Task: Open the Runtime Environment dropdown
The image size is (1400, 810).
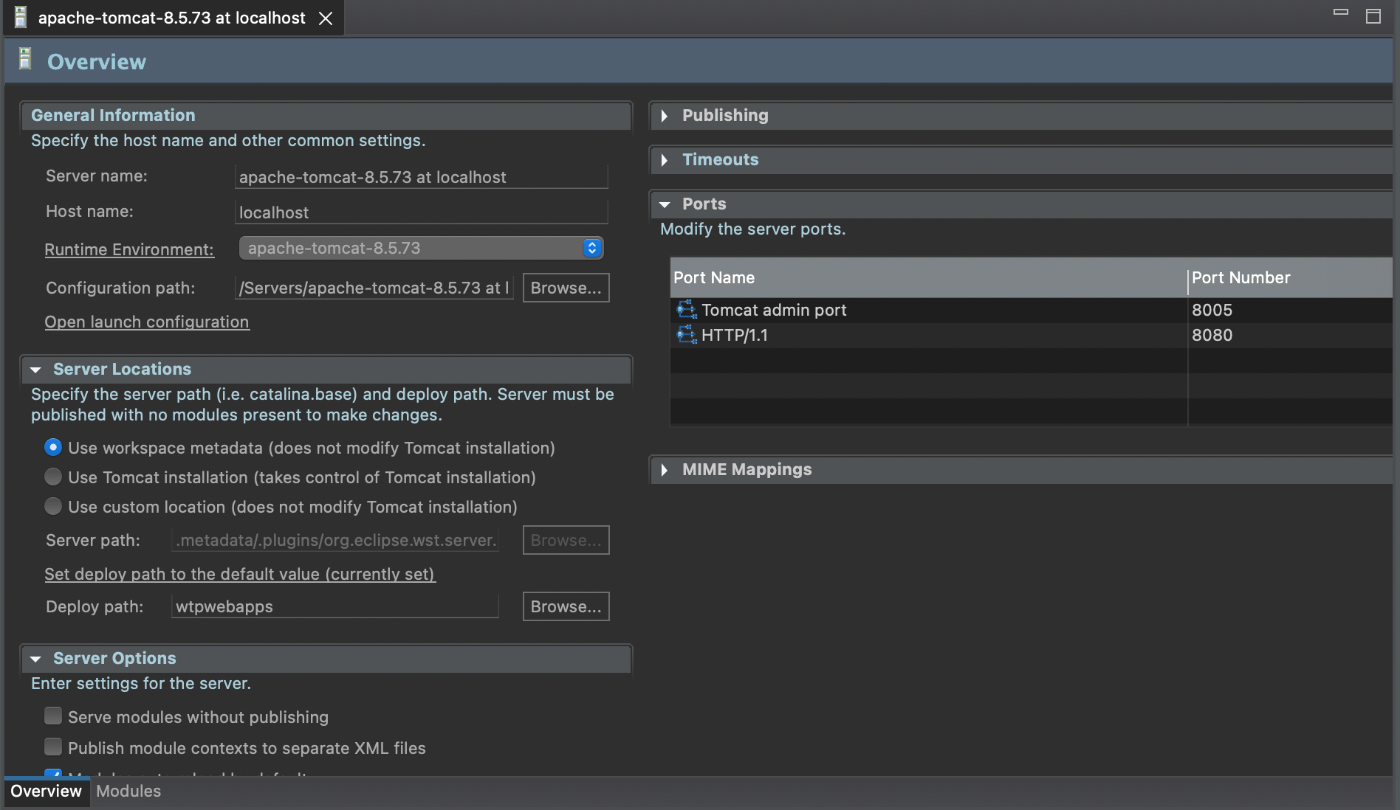Action: coord(421,248)
